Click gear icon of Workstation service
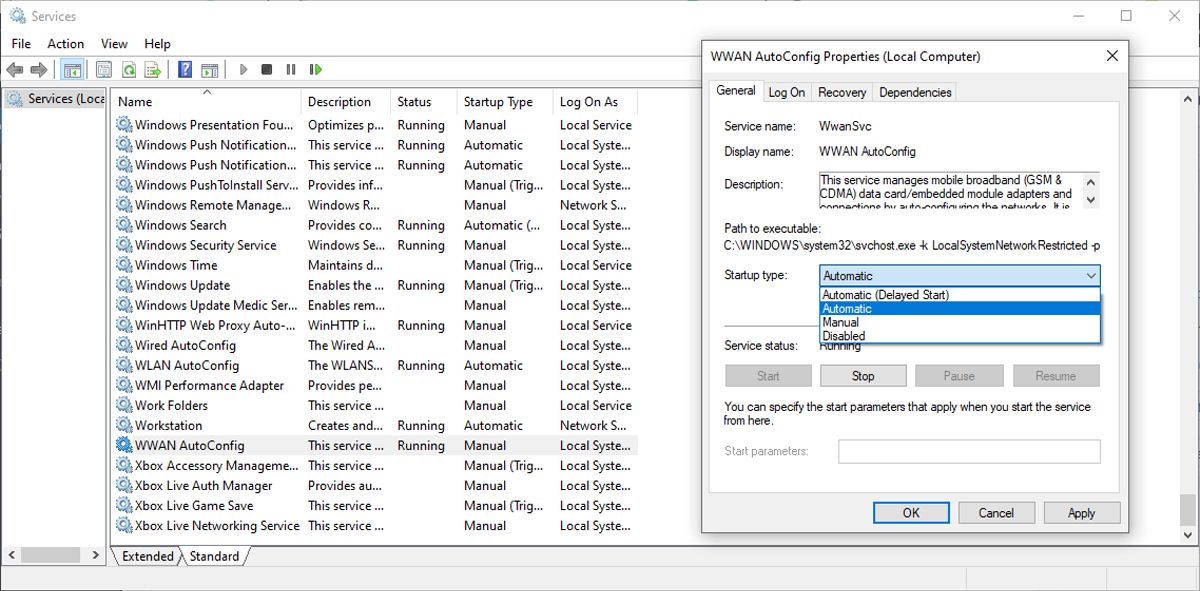This screenshot has height=591, width=1200. click(x=124, y=425)
